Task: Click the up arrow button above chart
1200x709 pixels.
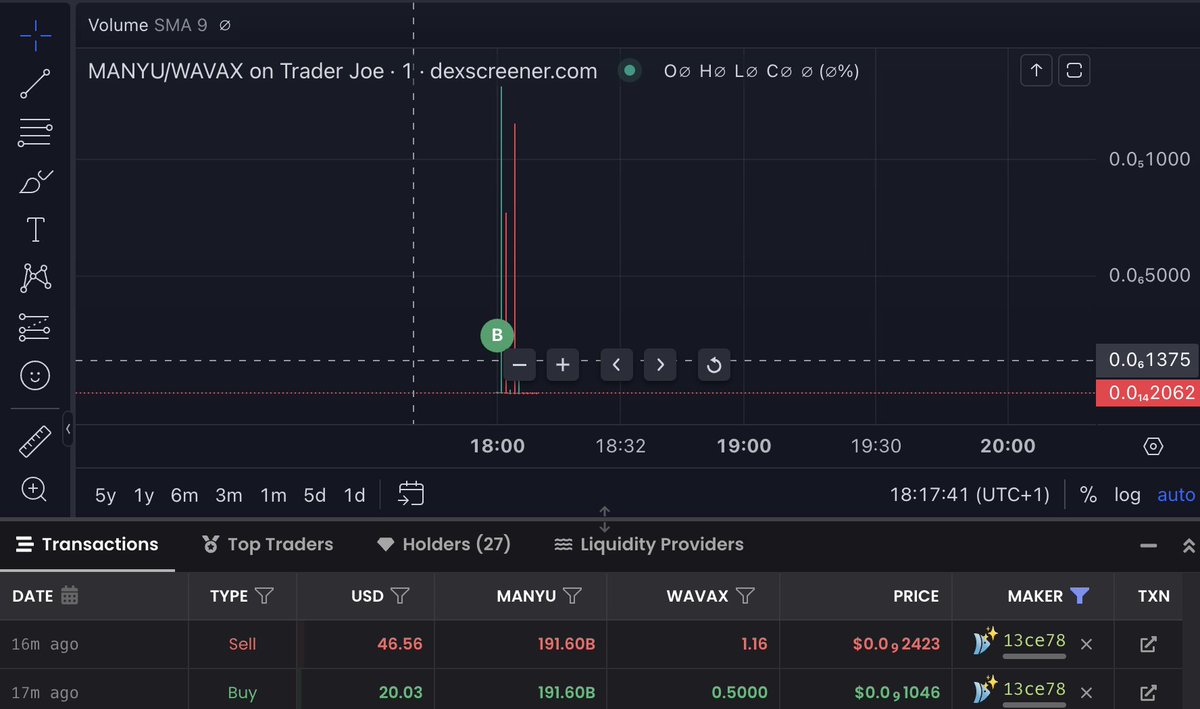Action: 1036,70
